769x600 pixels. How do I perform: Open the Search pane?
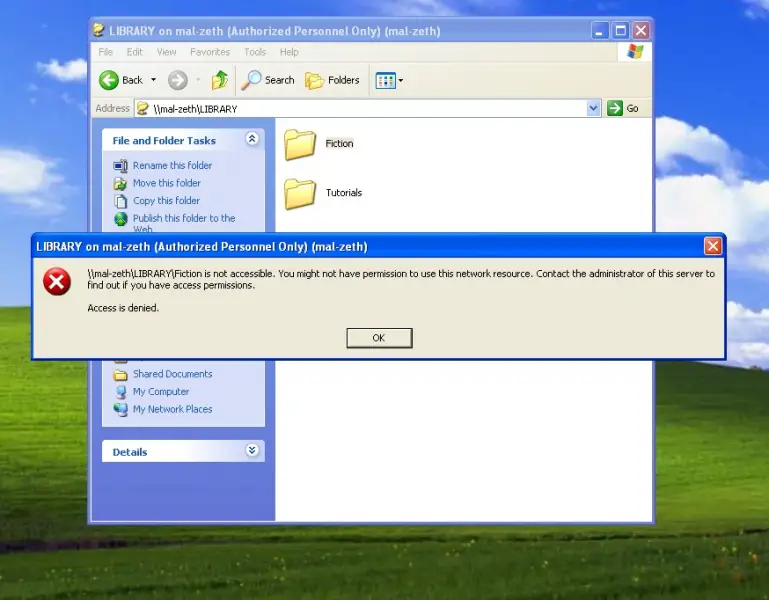coord(268,80)
